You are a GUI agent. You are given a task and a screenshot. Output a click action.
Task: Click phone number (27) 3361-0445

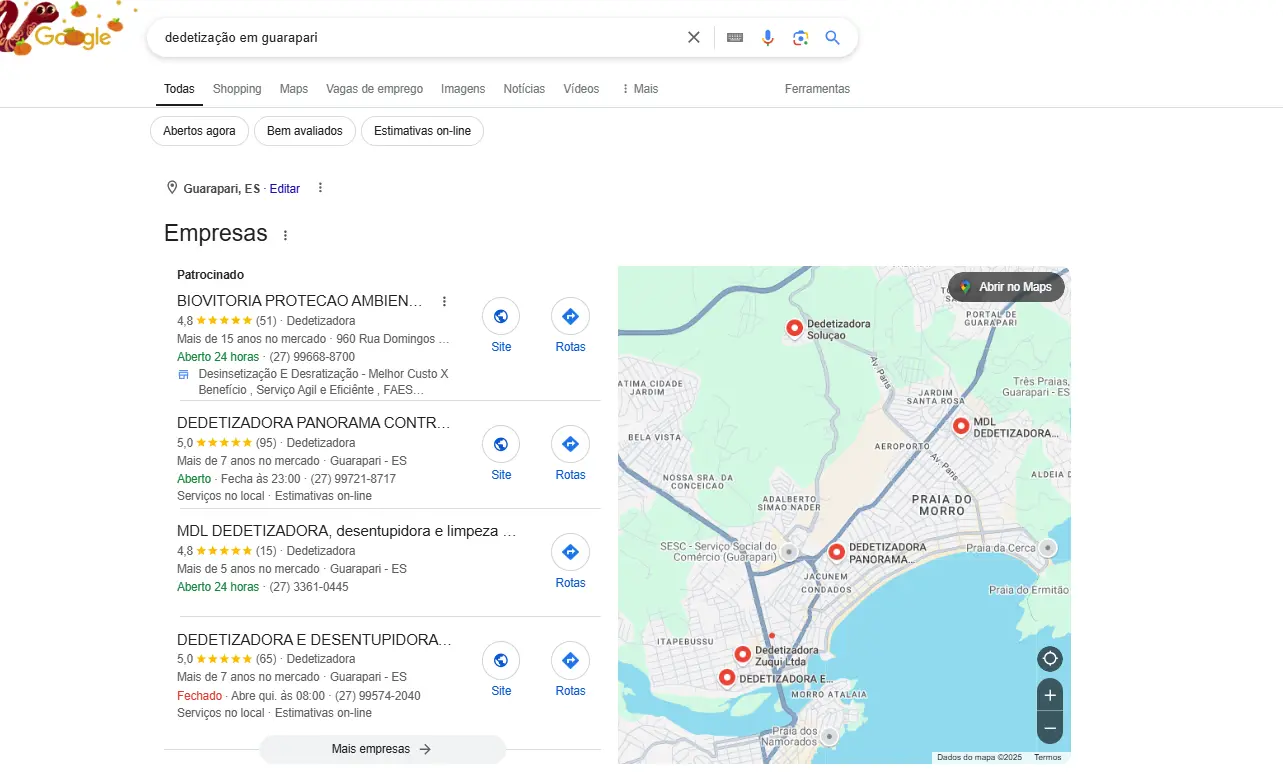click(309, 587)
